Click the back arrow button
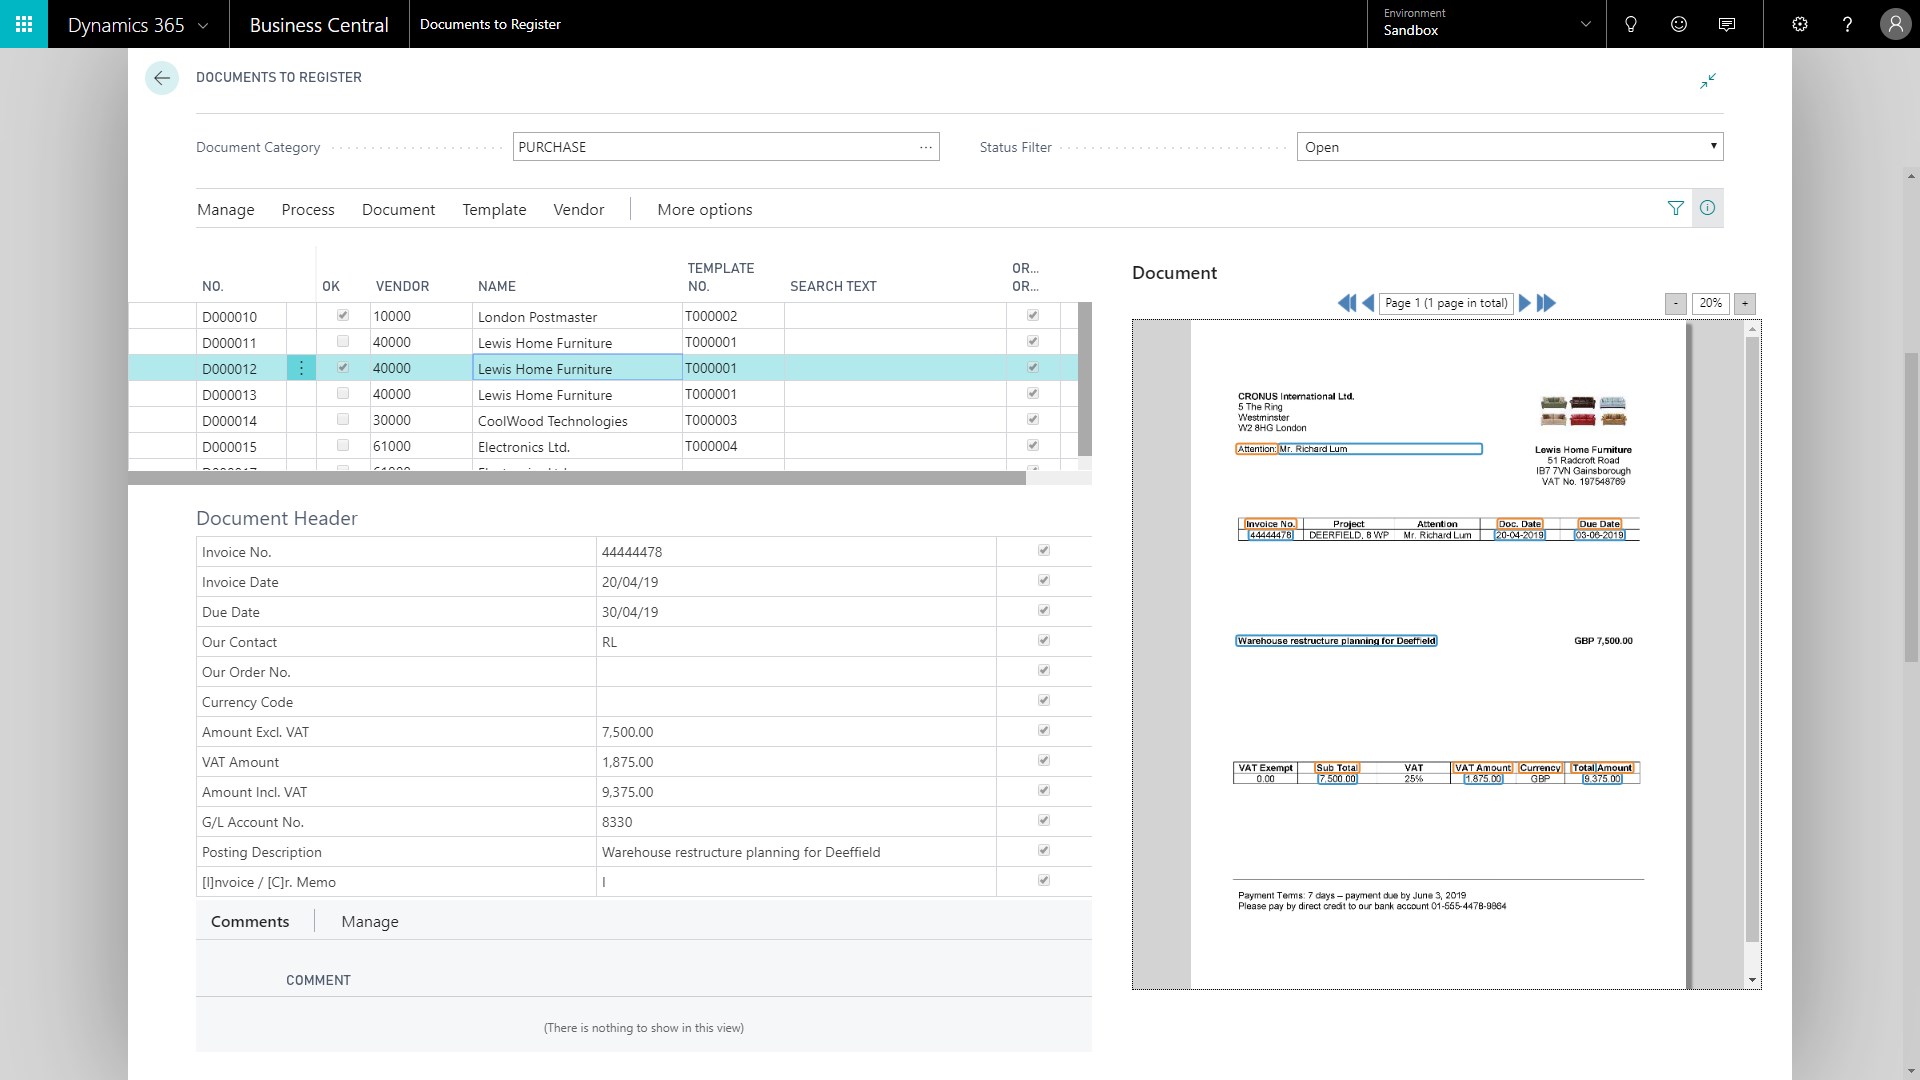Screen dimensions: 1920x1080 pos(162,78)
